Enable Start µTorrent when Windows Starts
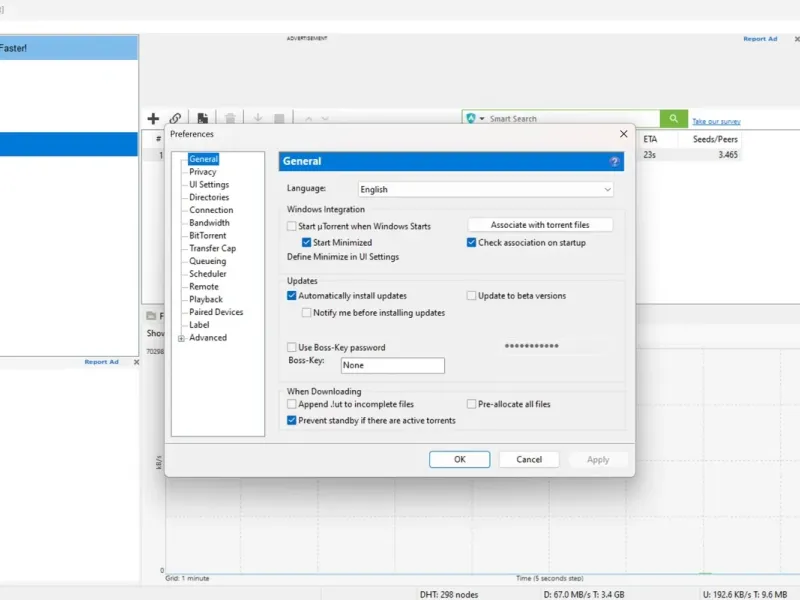The width and height of the screenshot is (800, 600). coord(291,226)
